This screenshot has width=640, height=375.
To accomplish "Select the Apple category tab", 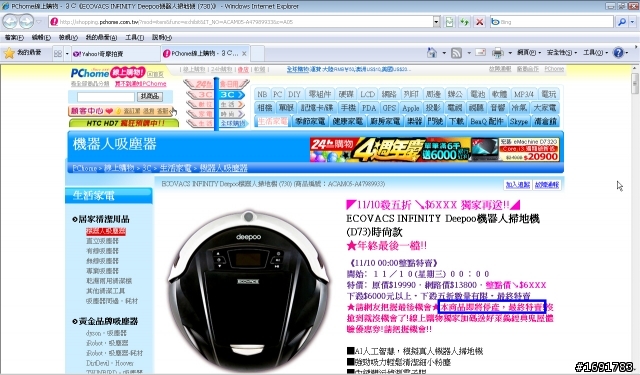I will pos(411,108).
